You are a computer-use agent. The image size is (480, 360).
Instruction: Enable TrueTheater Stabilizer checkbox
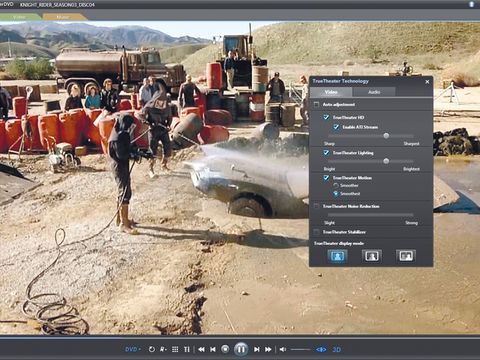316,232
